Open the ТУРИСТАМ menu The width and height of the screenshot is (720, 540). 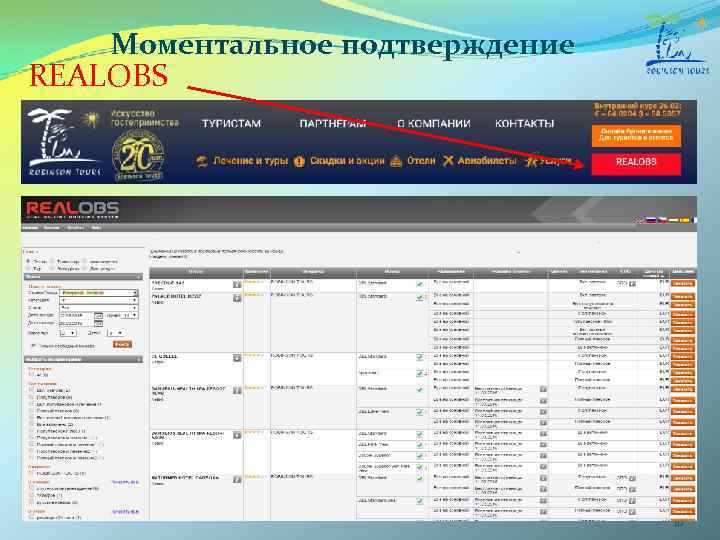point(231,124)
